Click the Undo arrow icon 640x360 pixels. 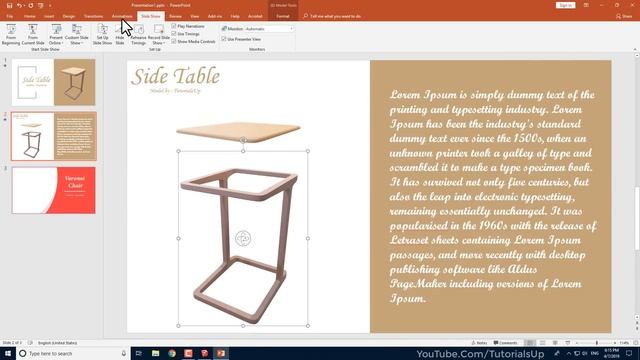coord(19,5)
